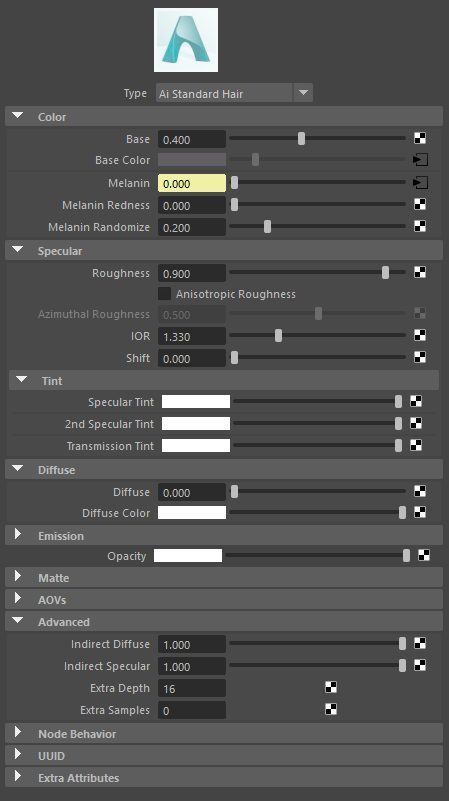Screen dimensions: 449x801
Task: Click the Base attribute checker map button
Action: pyautogui.click(x=420, y=138)
